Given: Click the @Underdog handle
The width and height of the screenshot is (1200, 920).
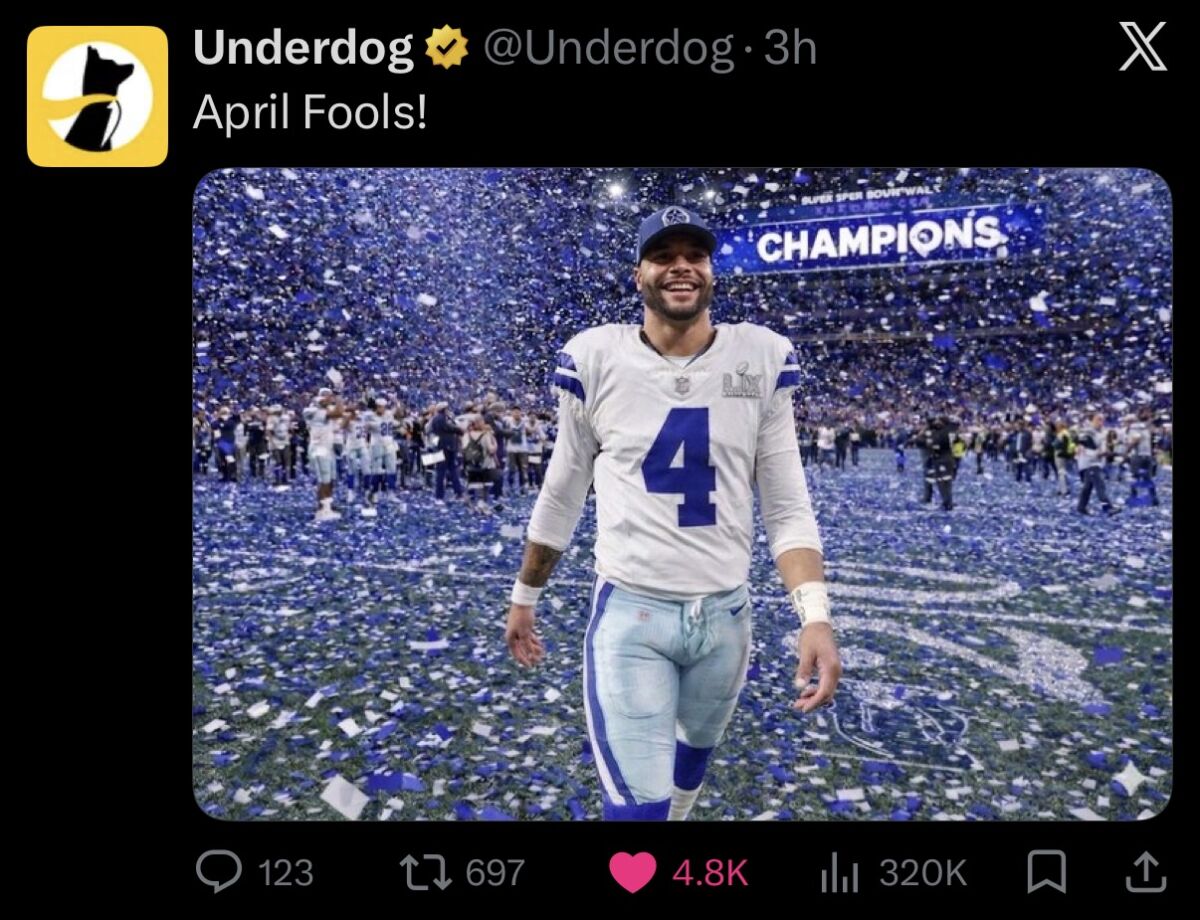Looking at the screenshot, I should (x=608, y=49).
